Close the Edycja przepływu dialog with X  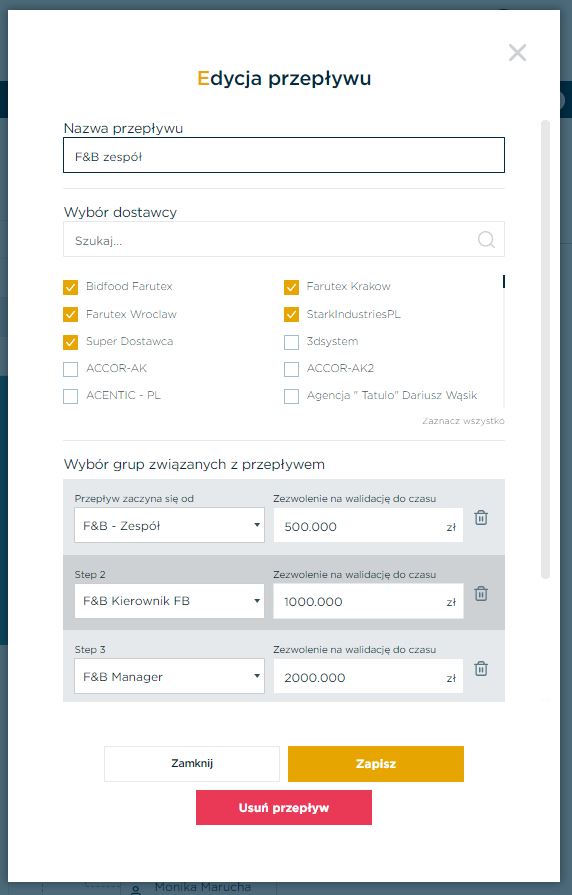point(517,53)
